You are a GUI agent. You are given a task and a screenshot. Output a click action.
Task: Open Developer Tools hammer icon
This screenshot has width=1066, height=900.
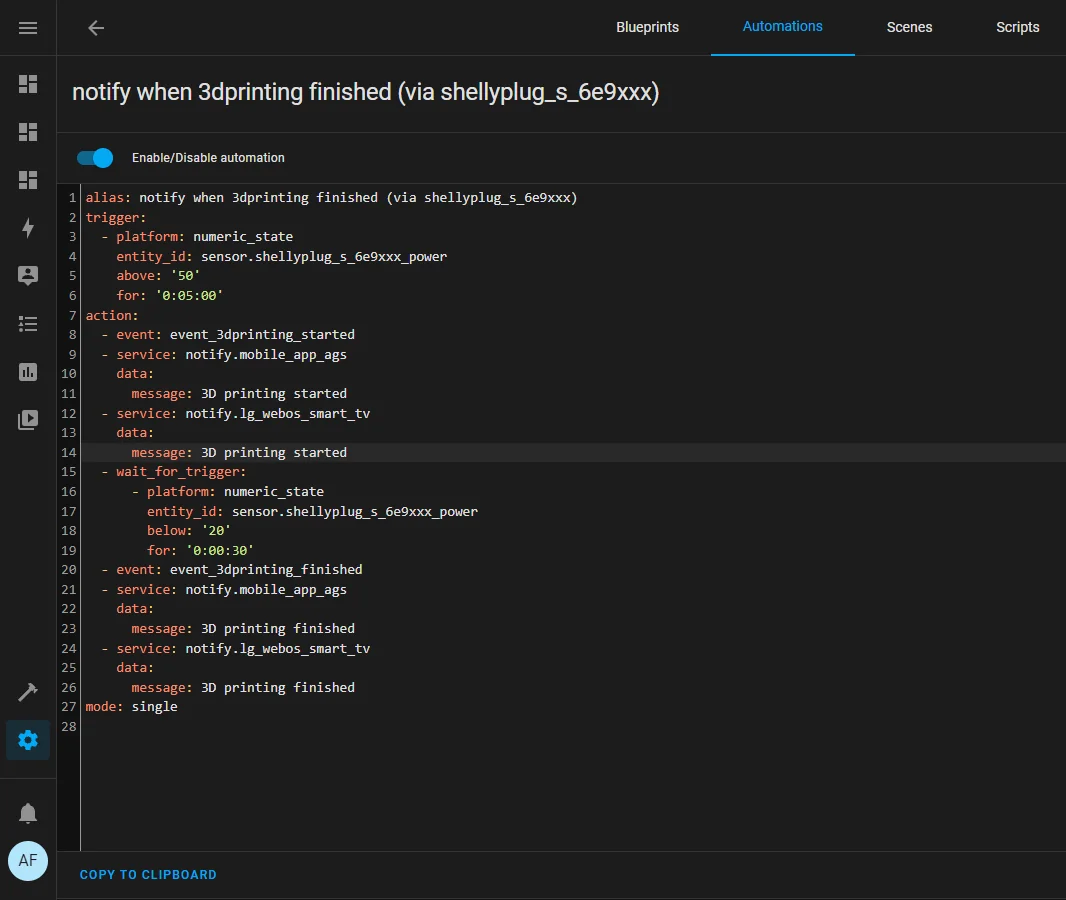[28, 692]
